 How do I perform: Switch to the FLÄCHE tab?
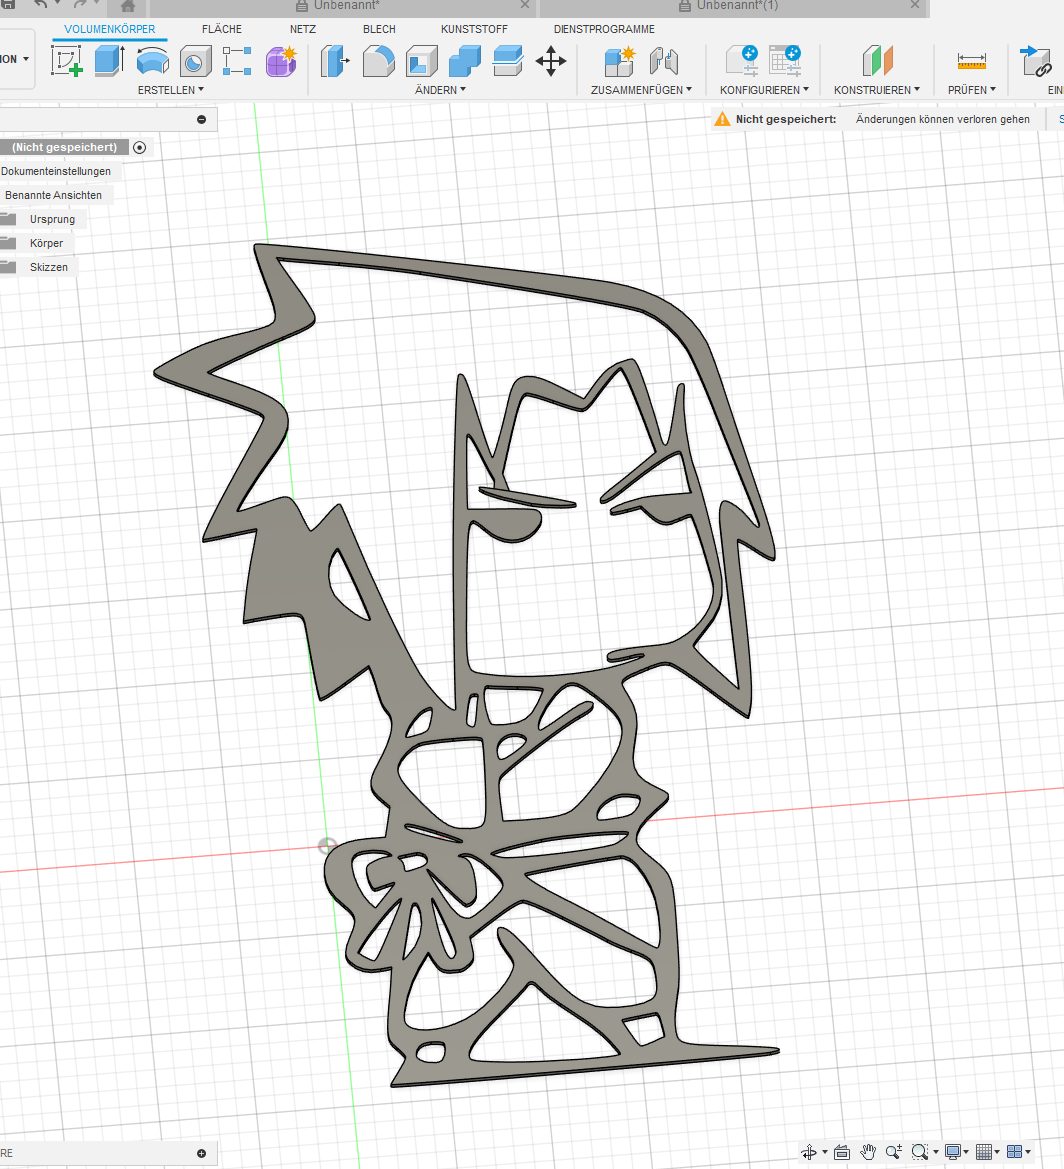click(221, 29)
